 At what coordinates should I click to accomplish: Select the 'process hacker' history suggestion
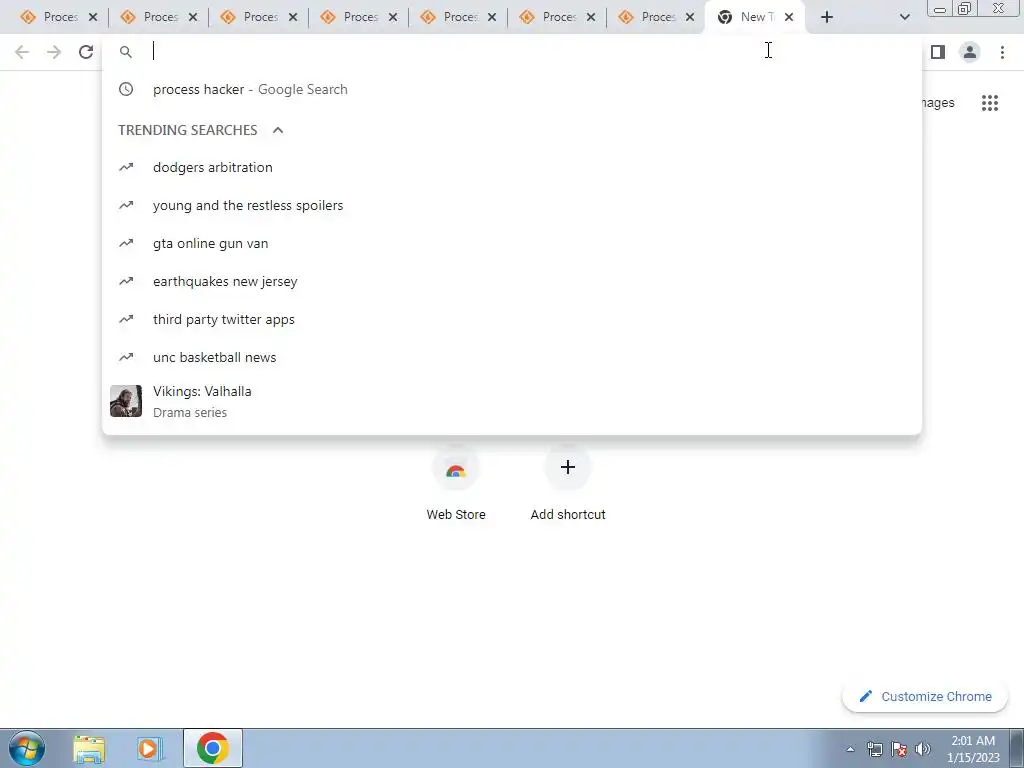point(512,89)
